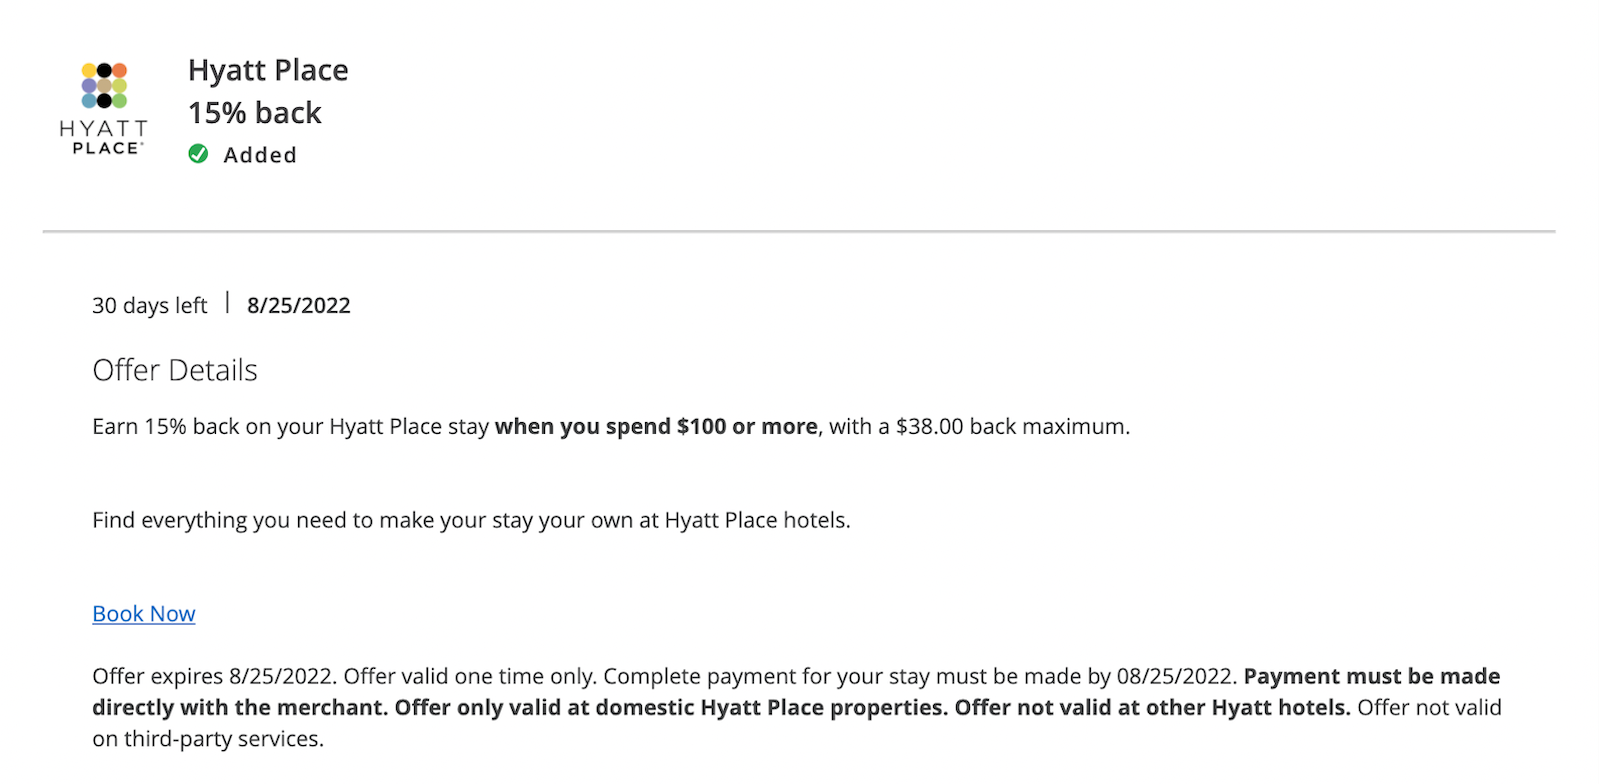Click the Offer Details heading

(x=175, y=370)
